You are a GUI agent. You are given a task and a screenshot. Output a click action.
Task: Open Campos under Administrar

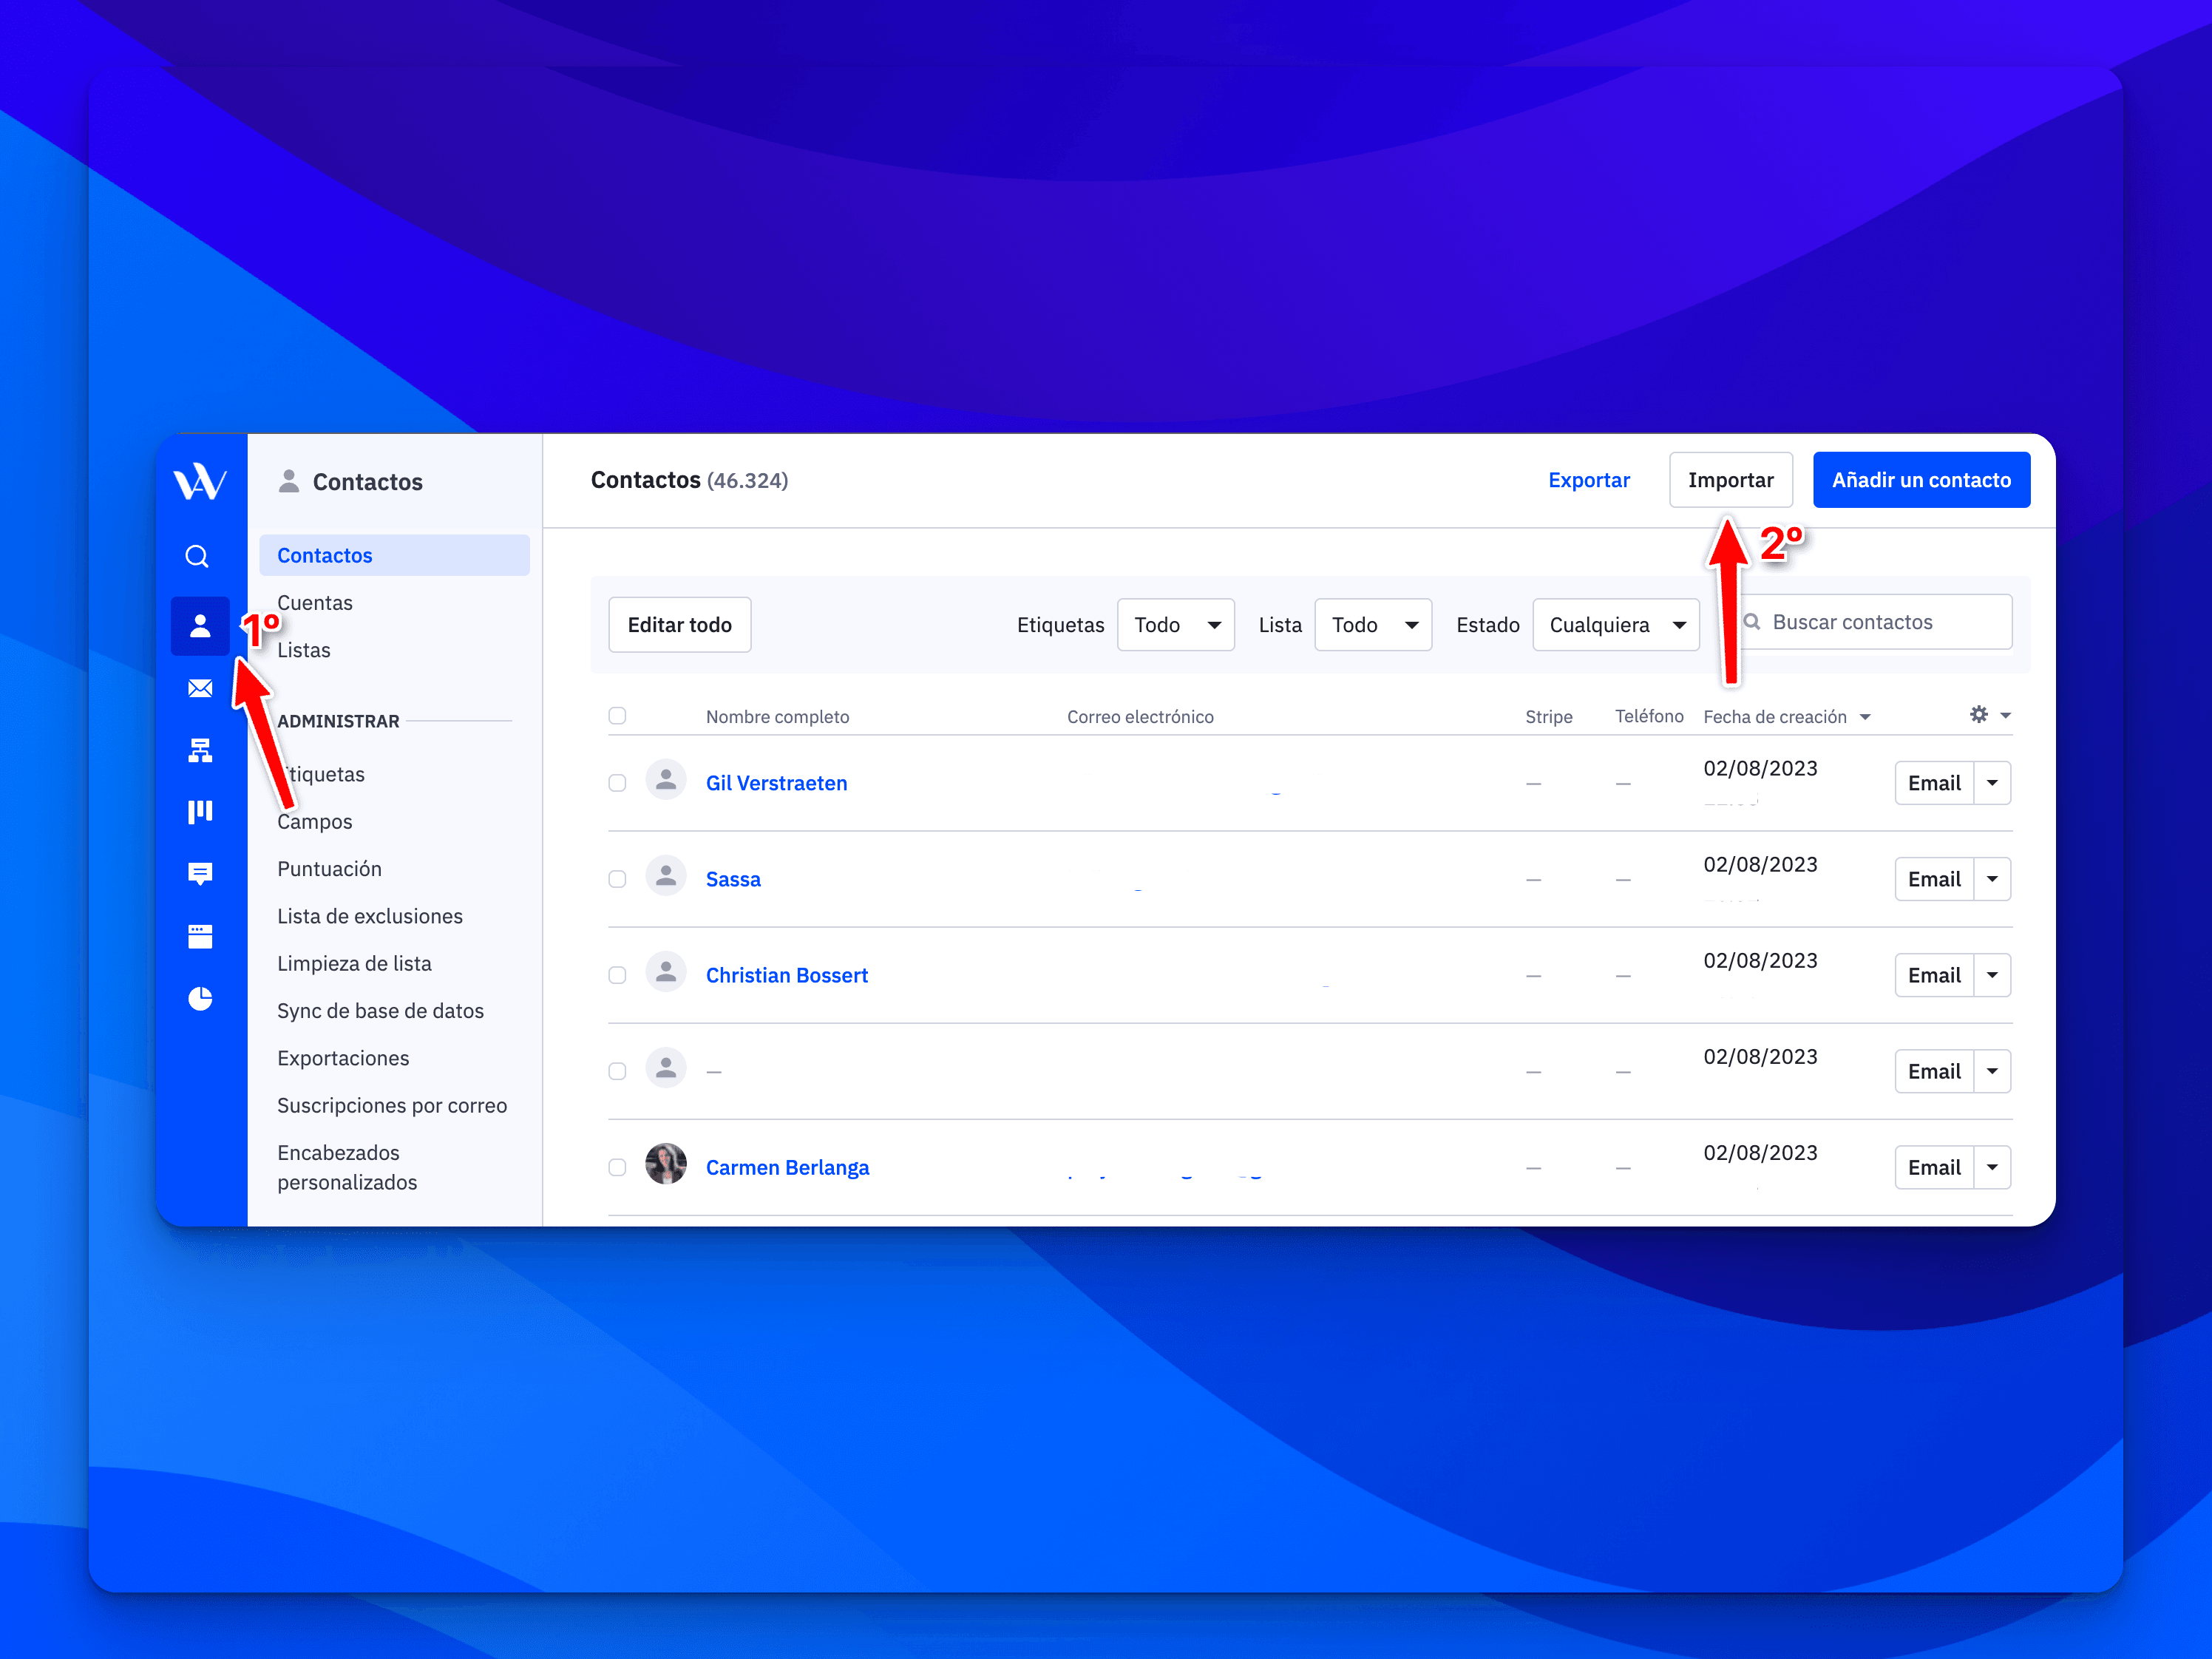click(315, 822)
